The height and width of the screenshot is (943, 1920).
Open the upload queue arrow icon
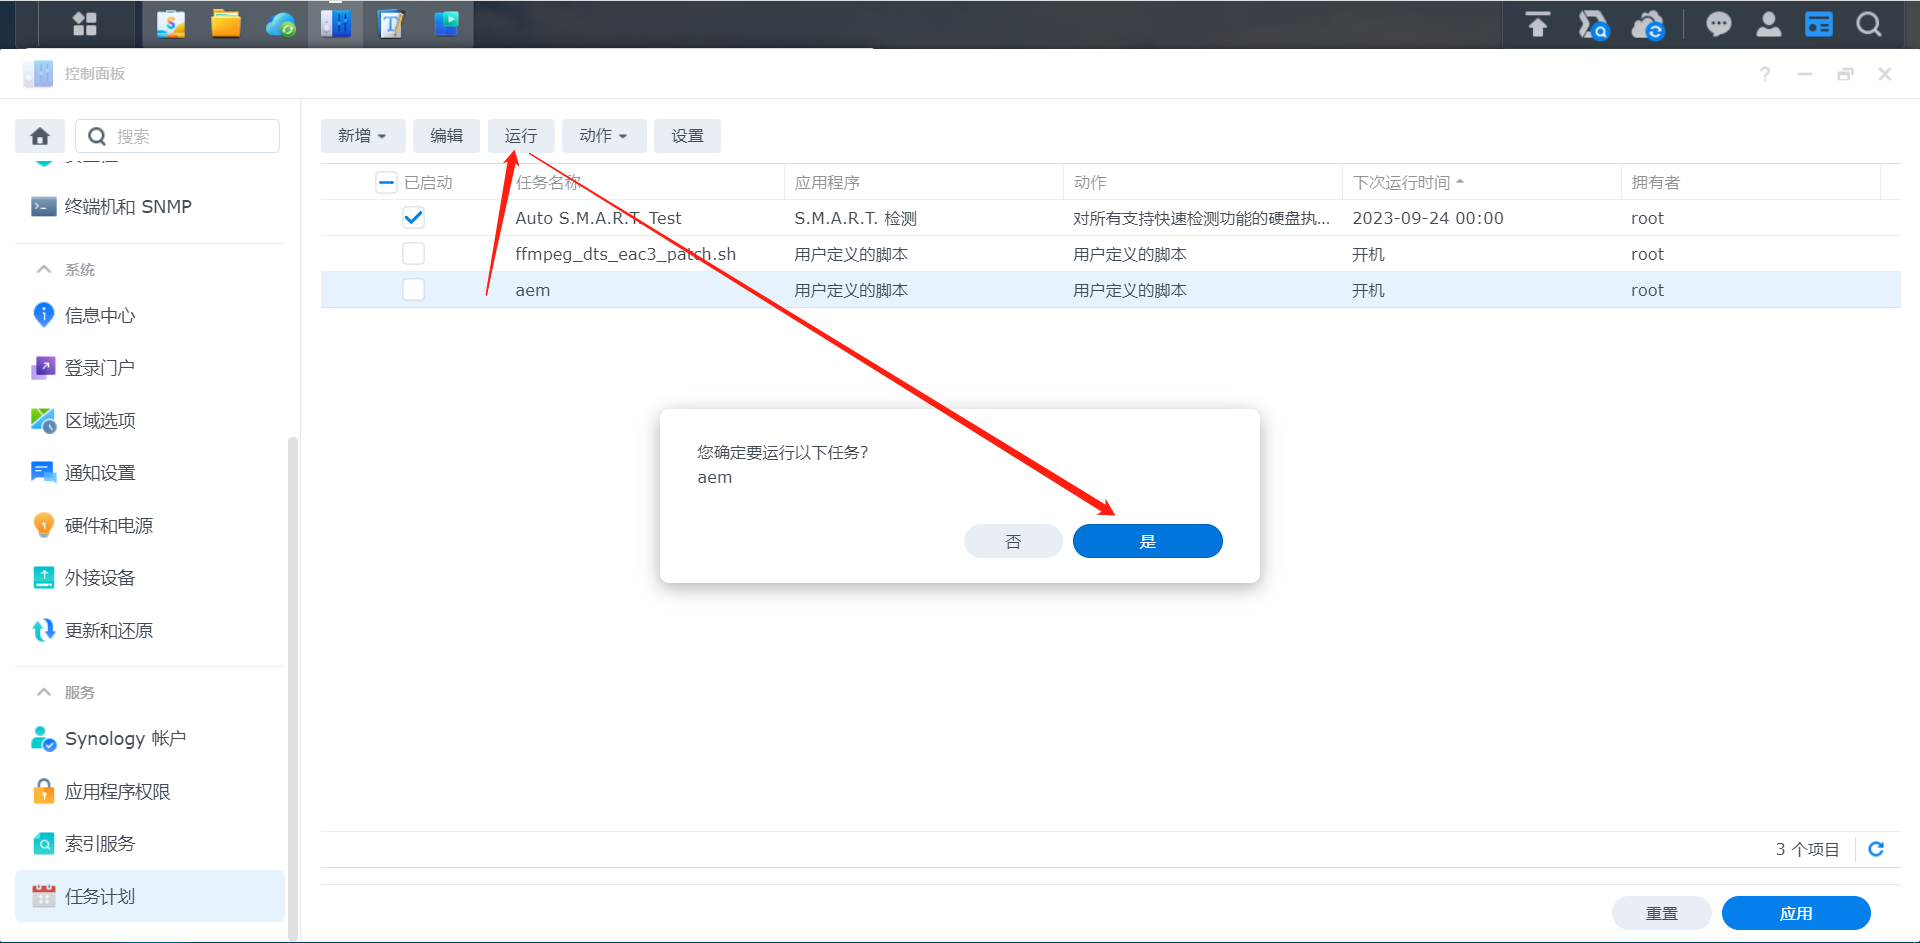point(1538,24)
